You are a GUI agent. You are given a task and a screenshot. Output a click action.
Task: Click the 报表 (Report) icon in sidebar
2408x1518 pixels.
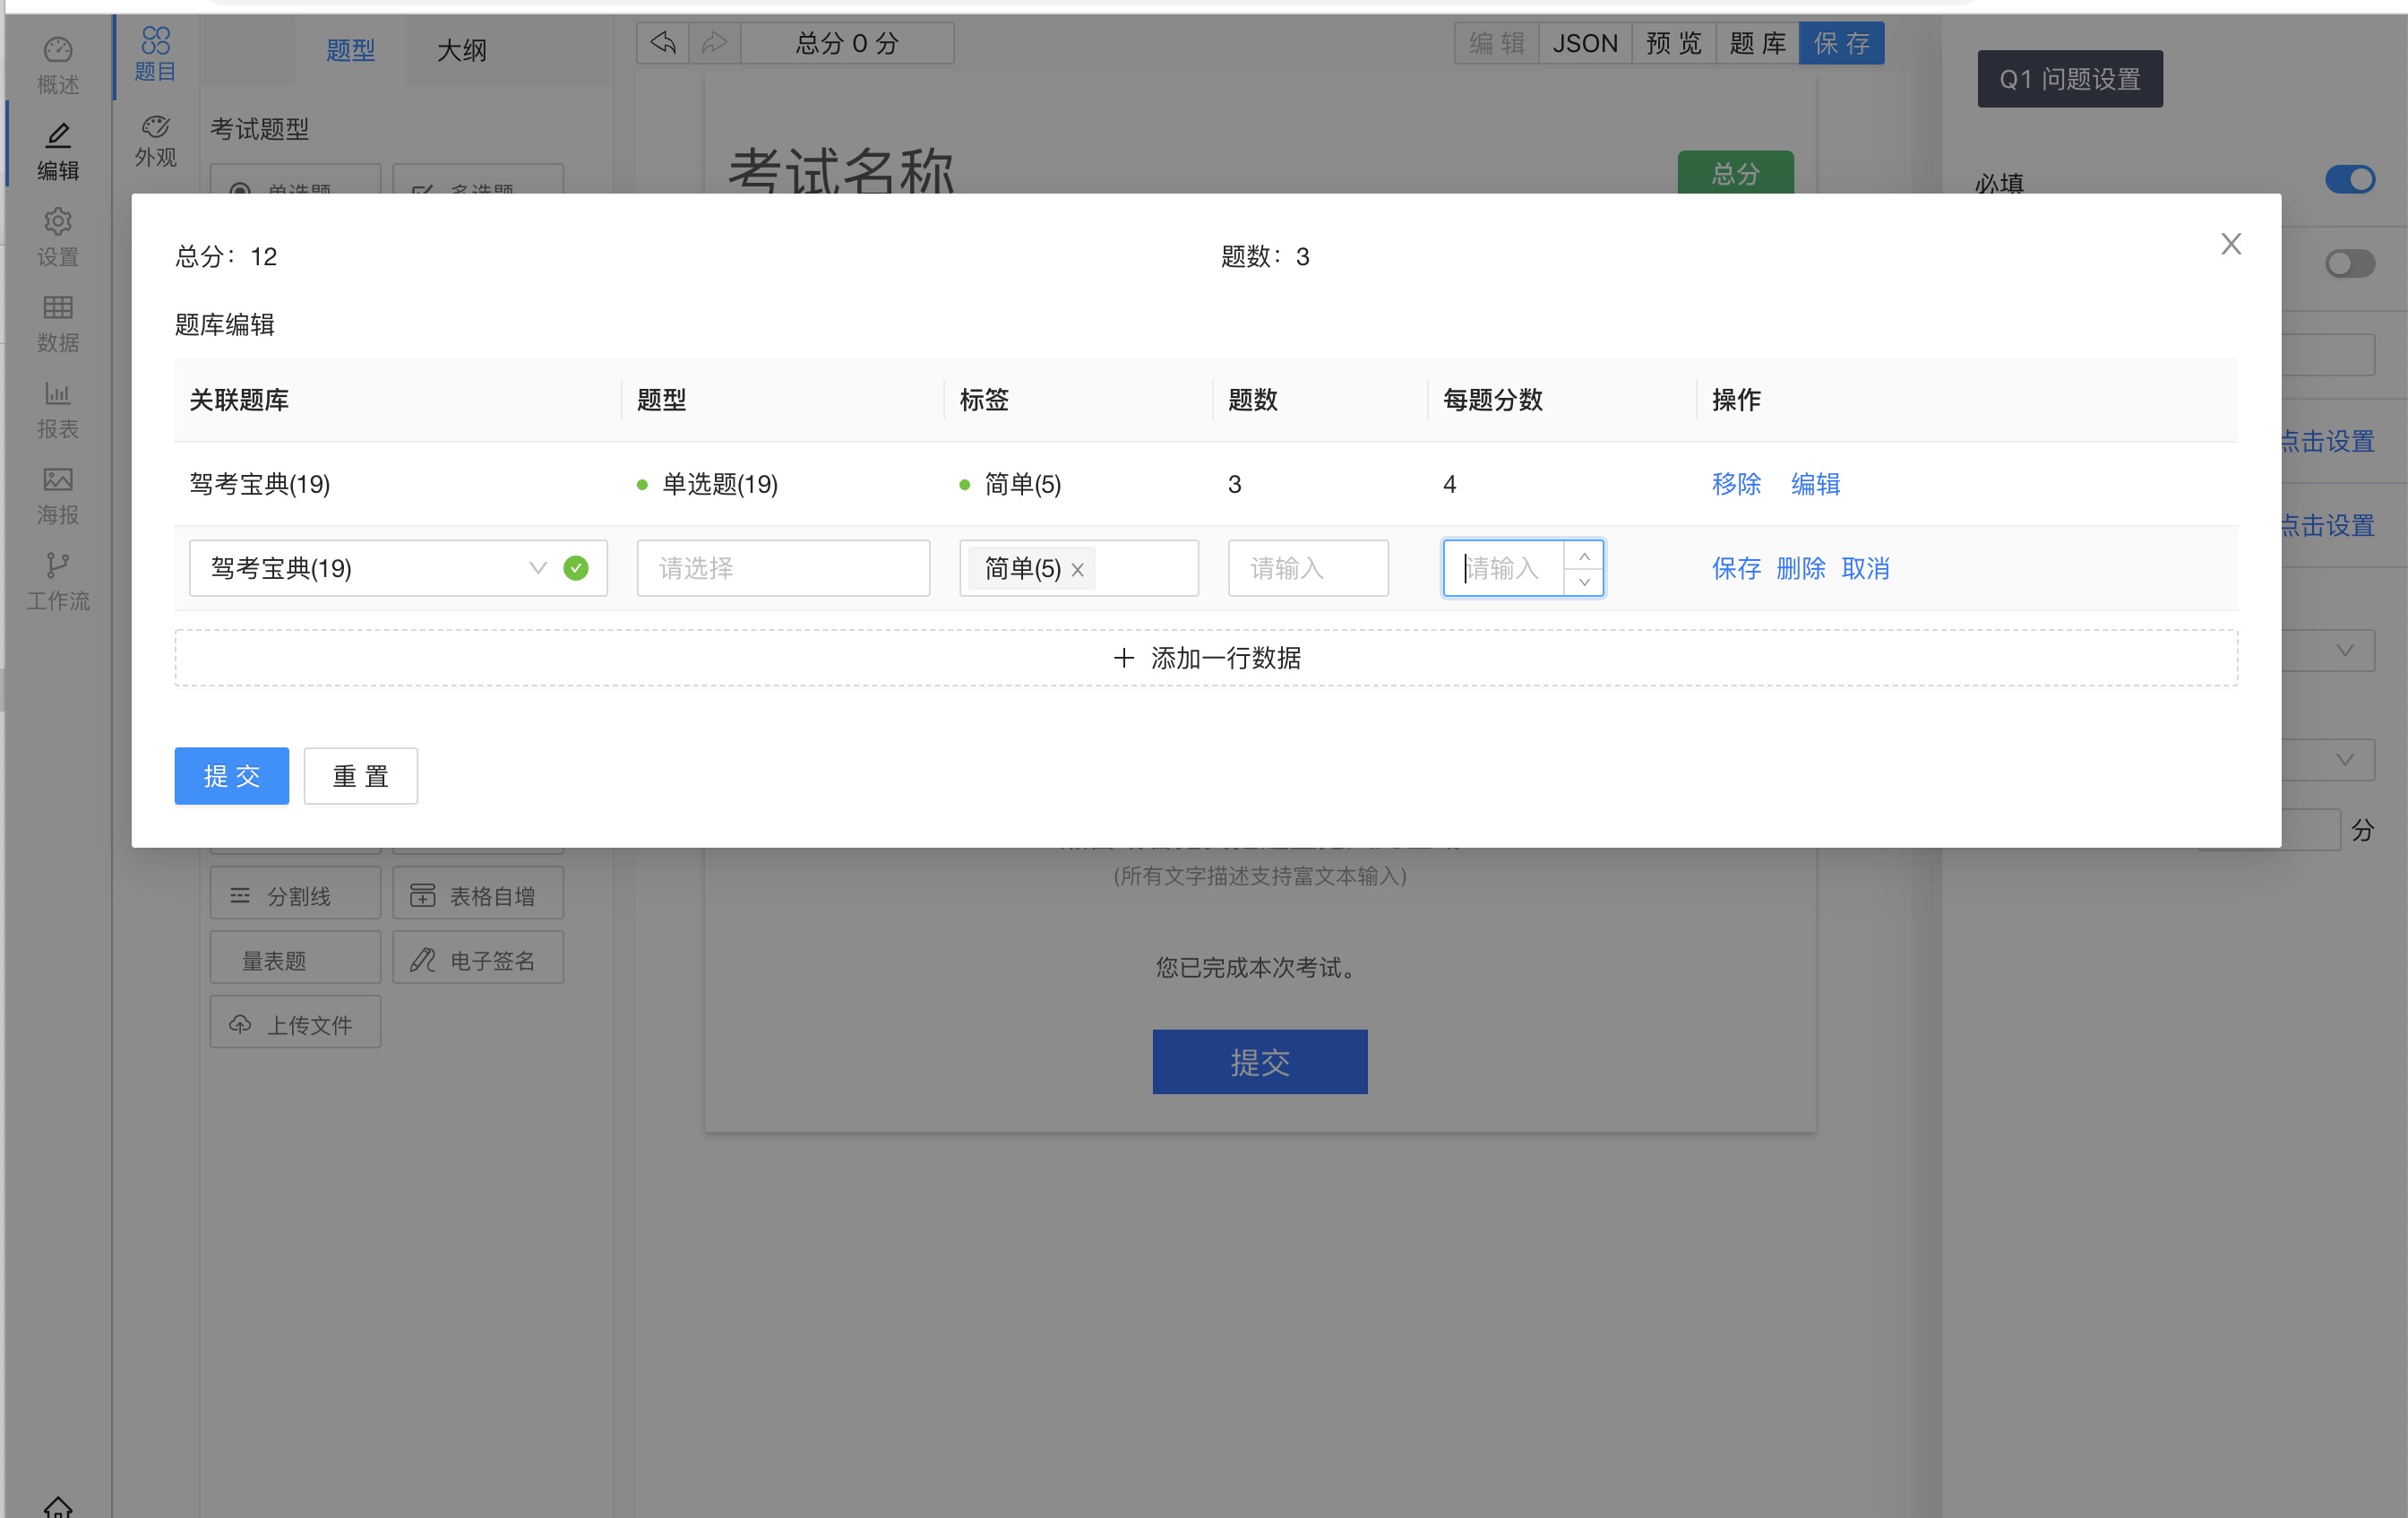coord(56,406)
